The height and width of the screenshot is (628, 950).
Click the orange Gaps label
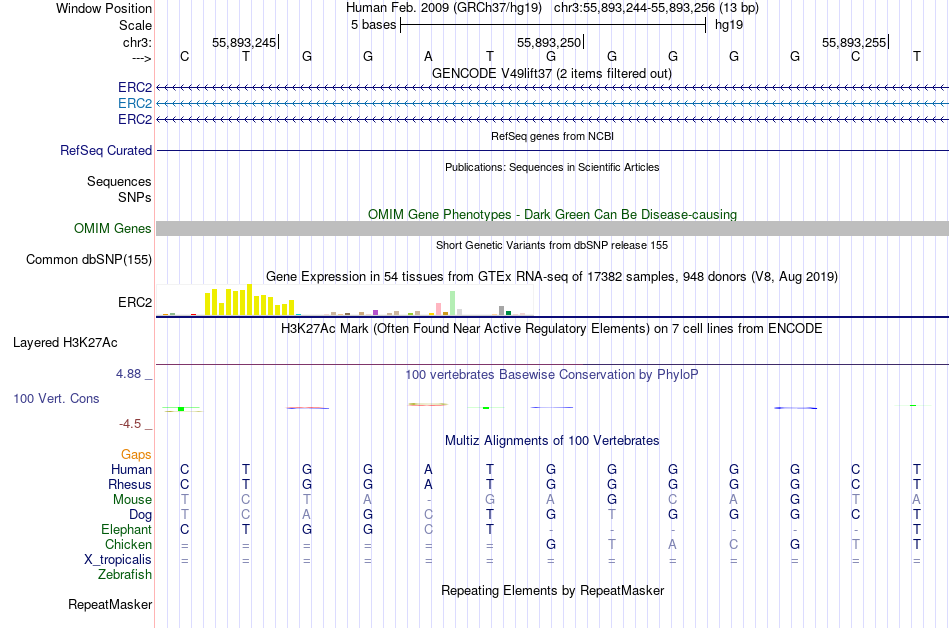[136, 455]
